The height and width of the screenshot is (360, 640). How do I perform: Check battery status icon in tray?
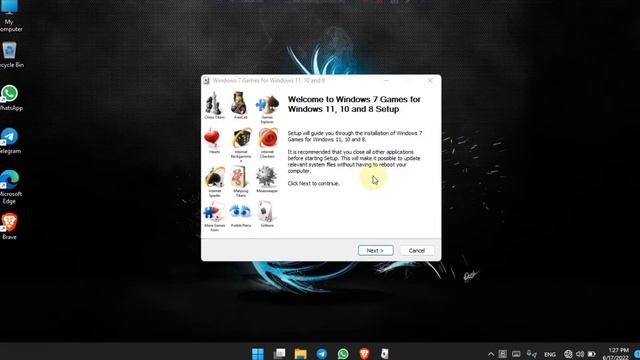coord(591,354)
